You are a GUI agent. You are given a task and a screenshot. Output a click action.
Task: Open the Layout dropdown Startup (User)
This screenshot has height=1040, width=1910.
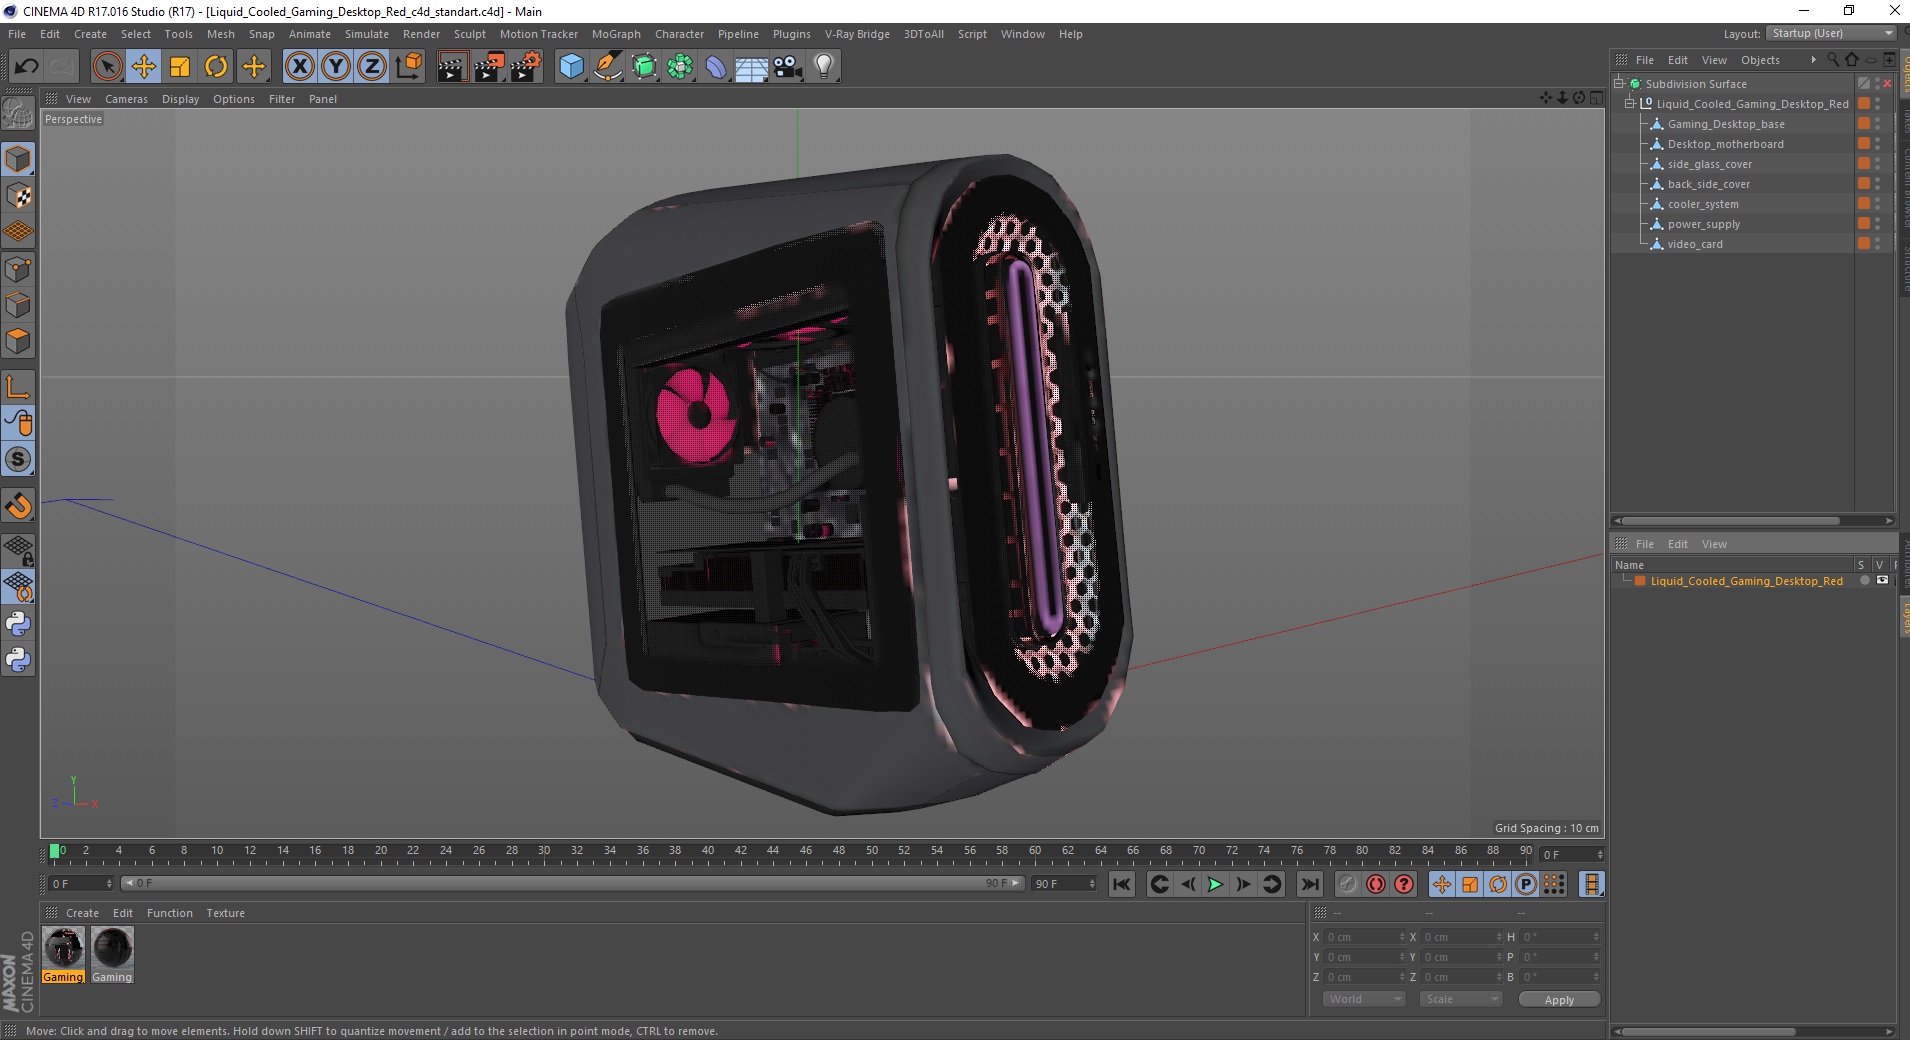coord(1830,34)
